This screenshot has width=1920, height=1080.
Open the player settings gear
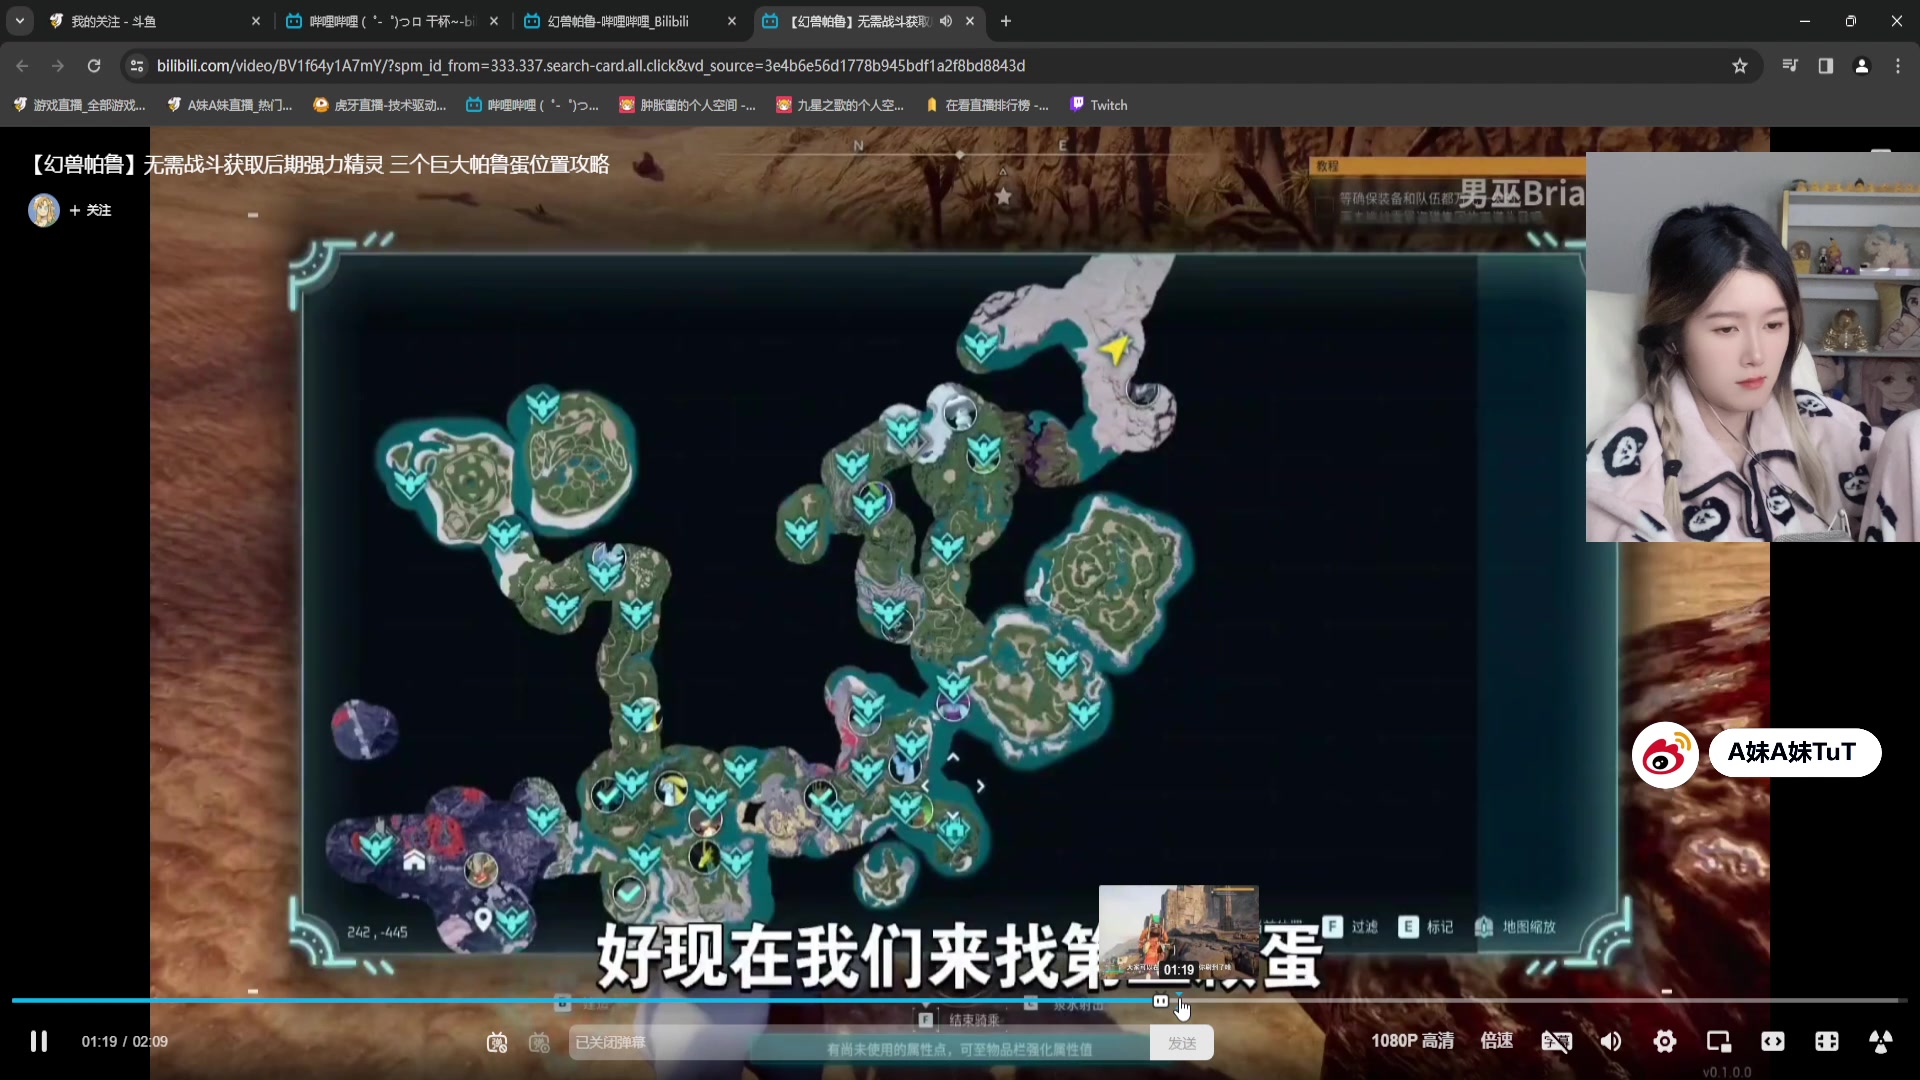1665,1042
